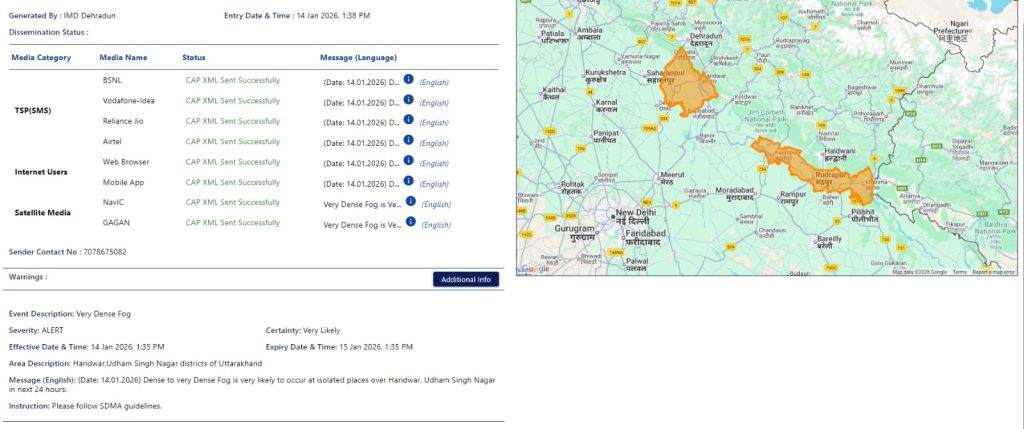Click the info icon in the GAGAN row

[410, 223]
